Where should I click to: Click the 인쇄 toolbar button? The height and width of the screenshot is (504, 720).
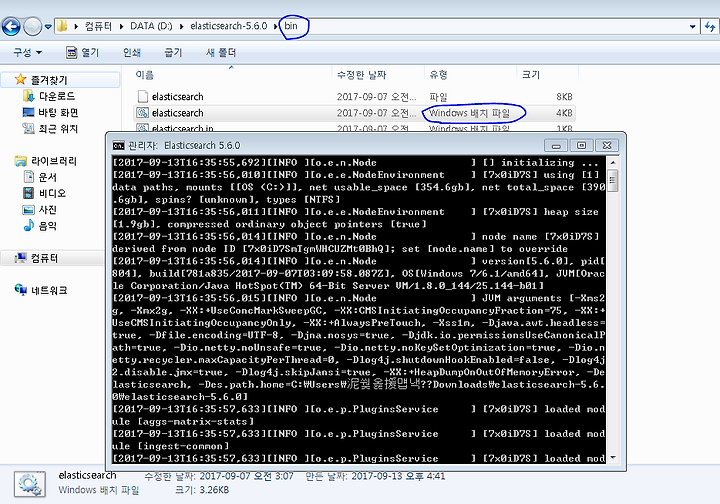[x=132, y=52]
